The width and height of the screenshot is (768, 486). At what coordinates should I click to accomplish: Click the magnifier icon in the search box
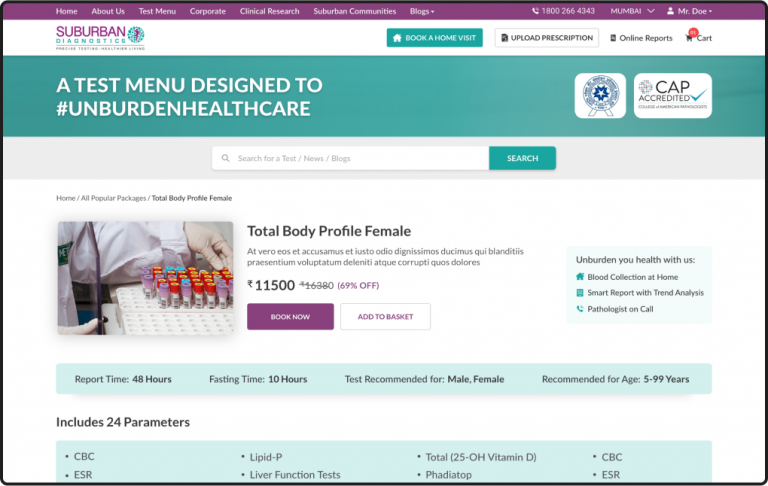coord(225,158)
